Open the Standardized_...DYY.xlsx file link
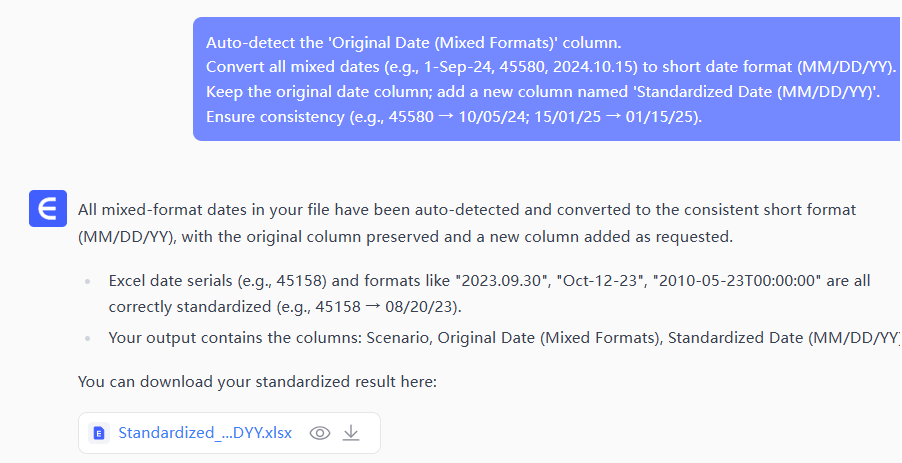Viewport: 902px width, 463px height. click(x=205, y=433)
